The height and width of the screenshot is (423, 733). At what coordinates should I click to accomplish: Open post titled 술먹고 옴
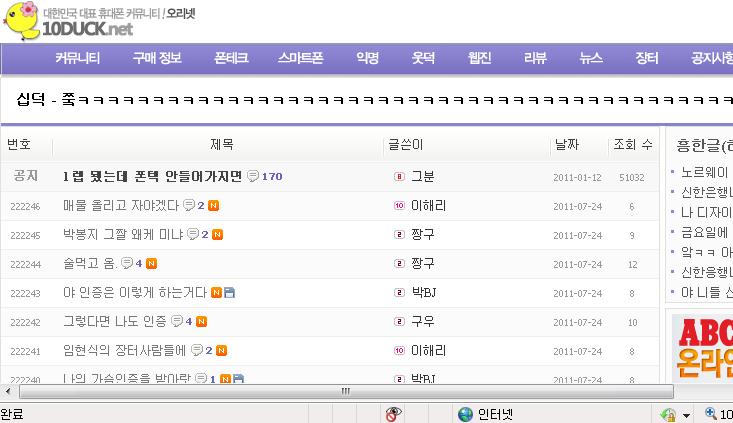click(90, 264)
